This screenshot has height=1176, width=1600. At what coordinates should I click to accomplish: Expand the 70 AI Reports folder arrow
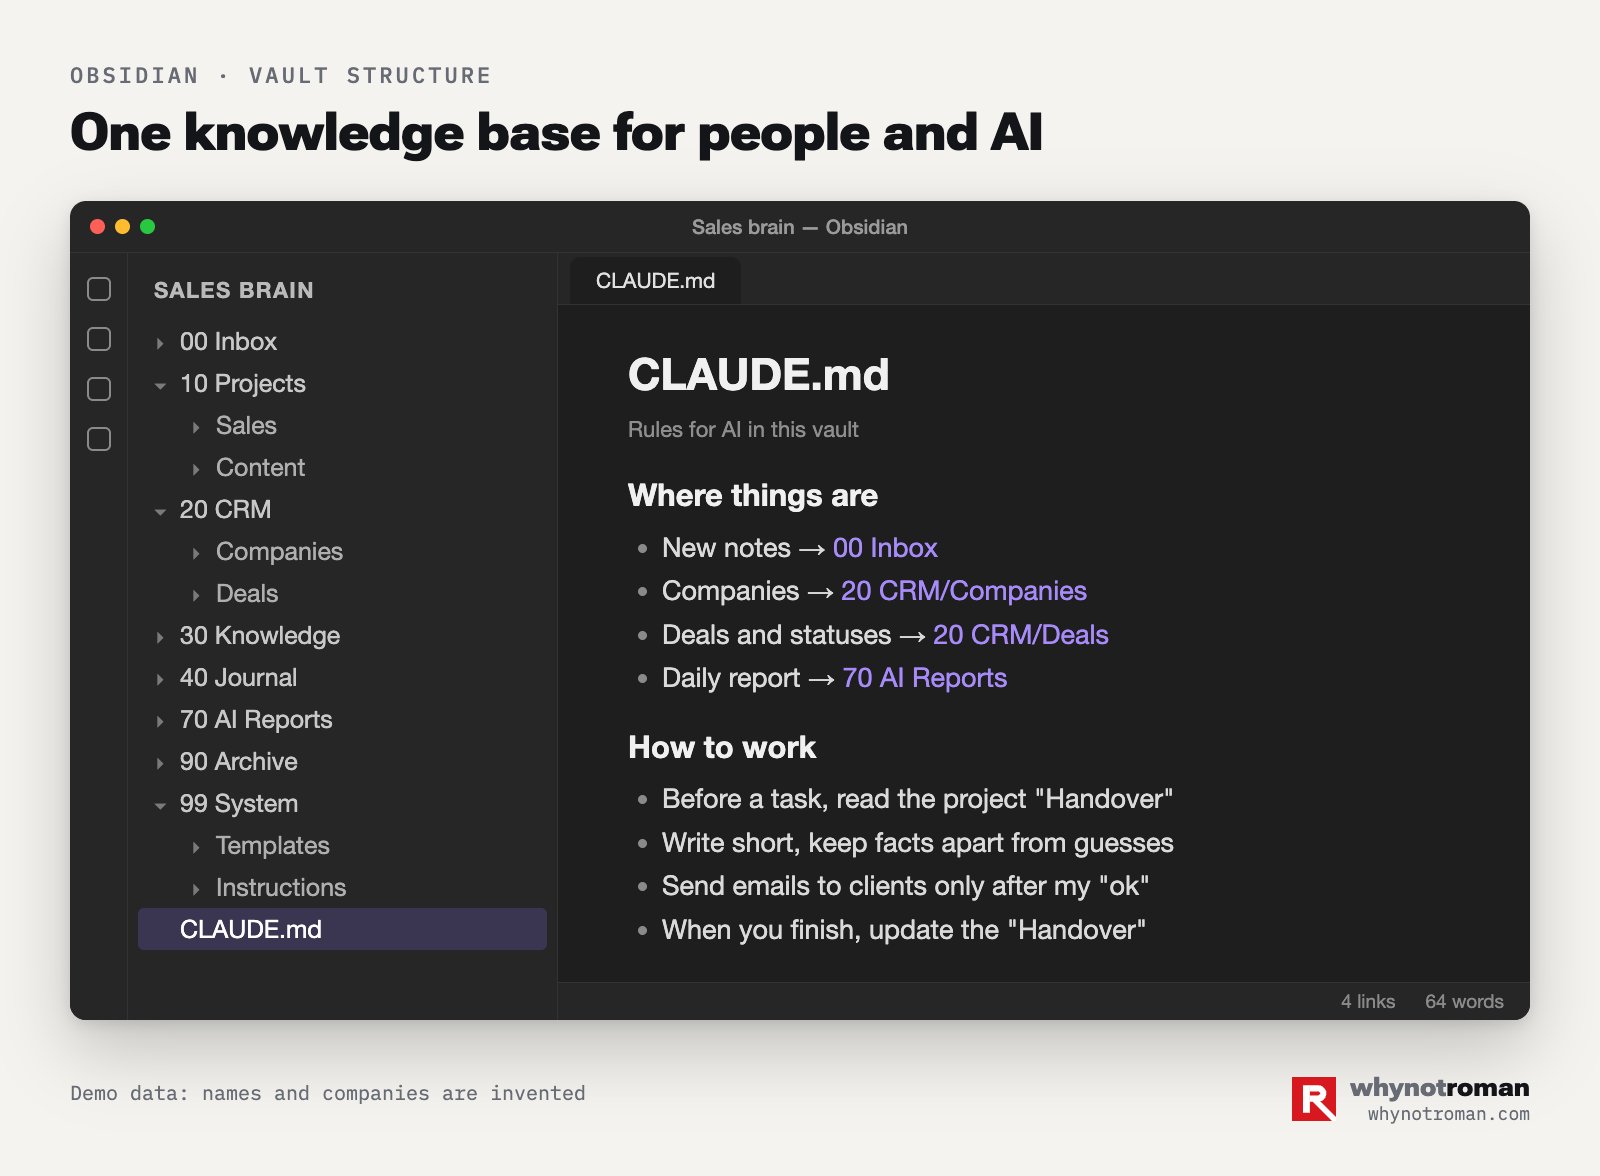(160, 721)
